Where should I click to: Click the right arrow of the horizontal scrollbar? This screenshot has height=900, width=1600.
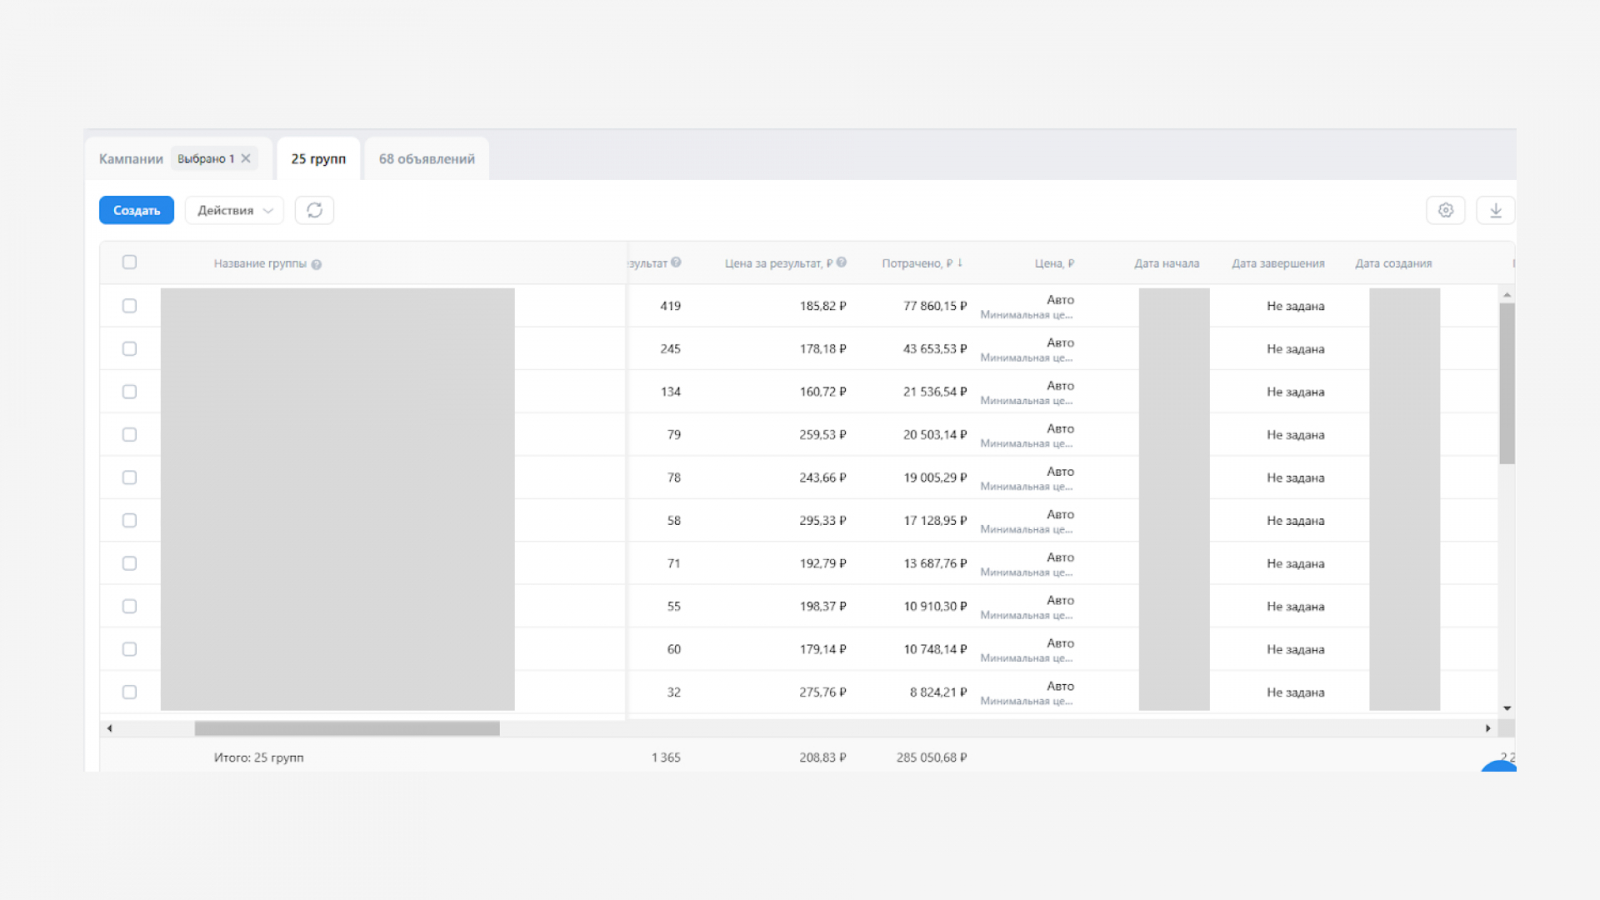point(1488,728)
